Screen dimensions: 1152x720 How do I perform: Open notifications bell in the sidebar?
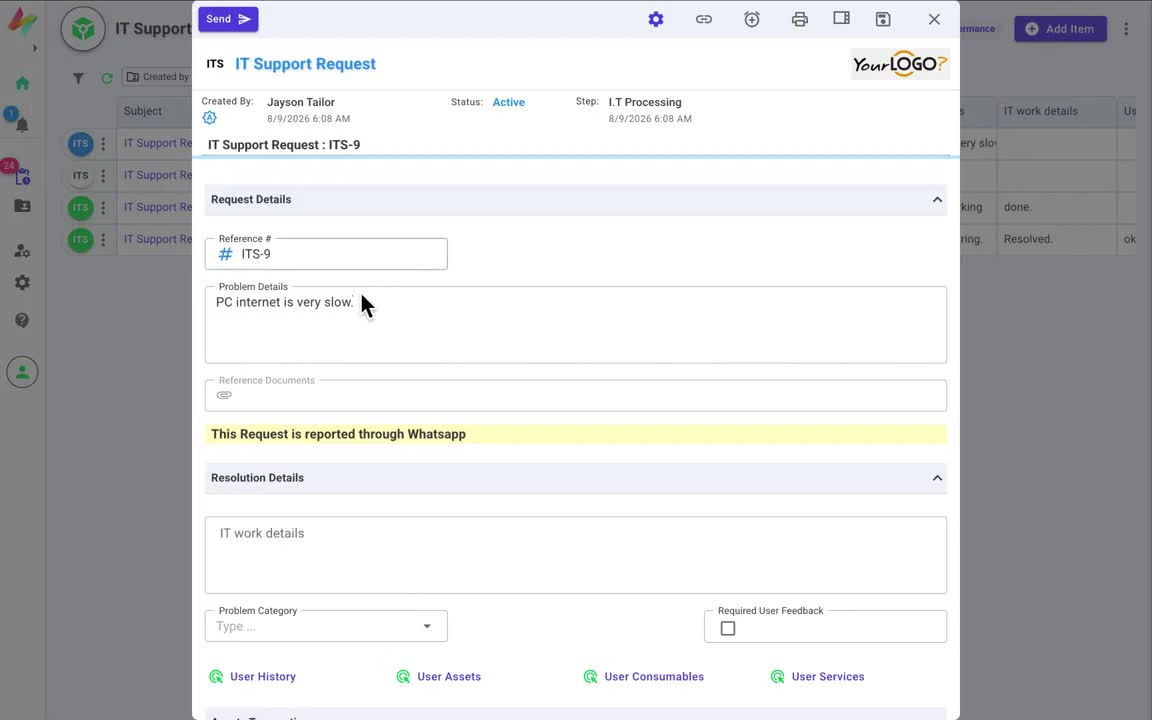23,124
